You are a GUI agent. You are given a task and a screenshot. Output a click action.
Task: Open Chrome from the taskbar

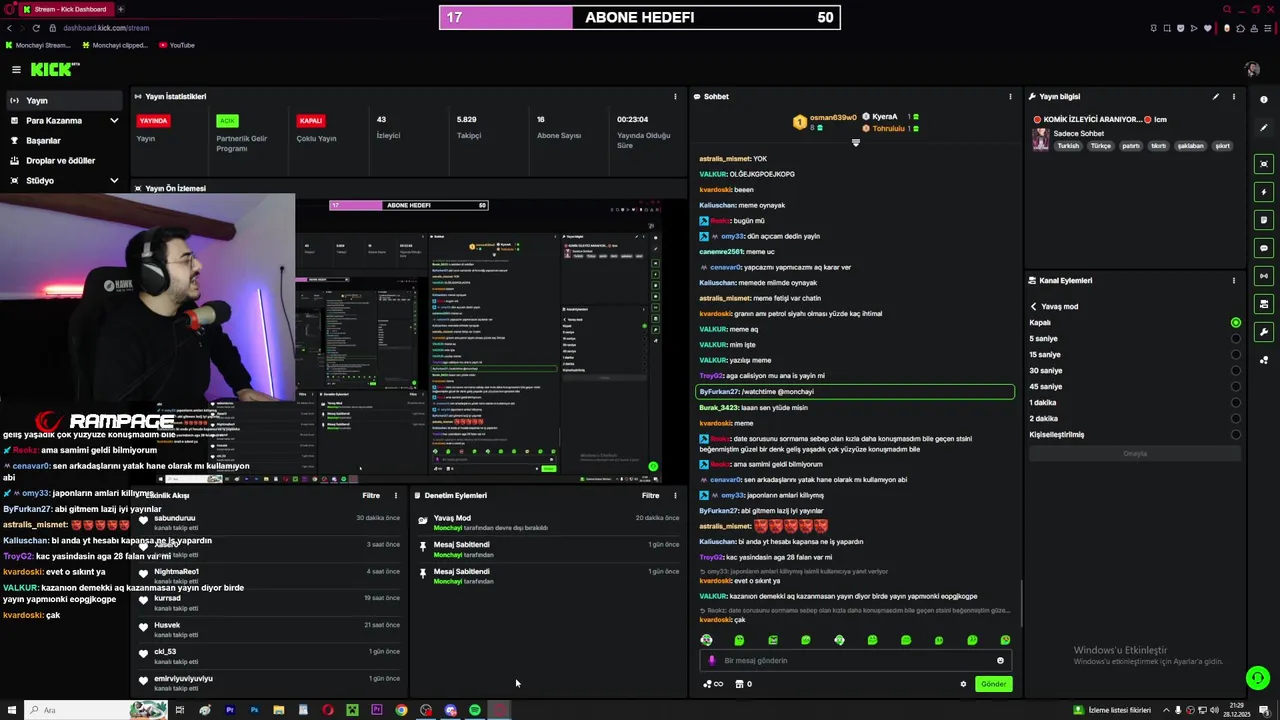401,710
